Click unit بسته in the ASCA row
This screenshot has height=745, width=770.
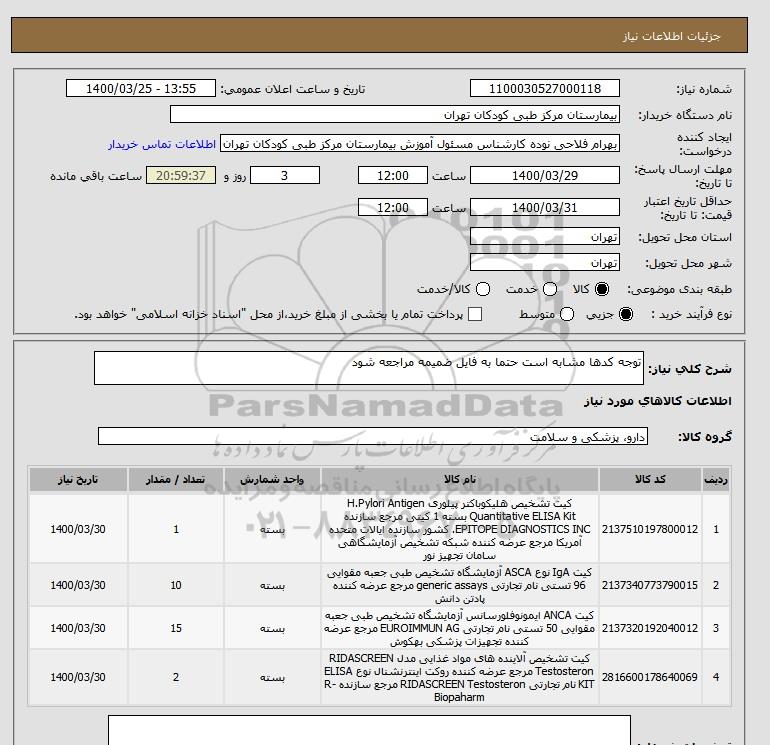pyautogui.click(x=273, y=585)
